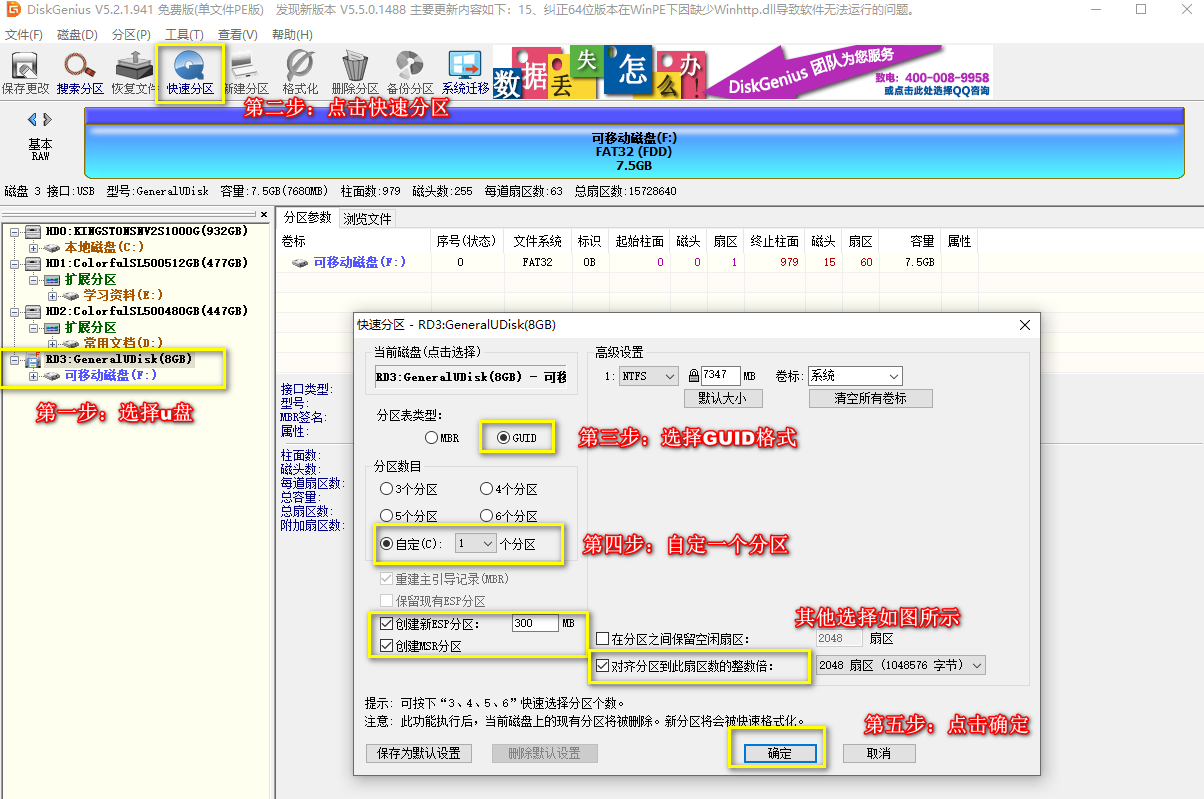Open the Search Partition (搜索分区) tool
1204x799 pixels.
[x=80, y=73]
